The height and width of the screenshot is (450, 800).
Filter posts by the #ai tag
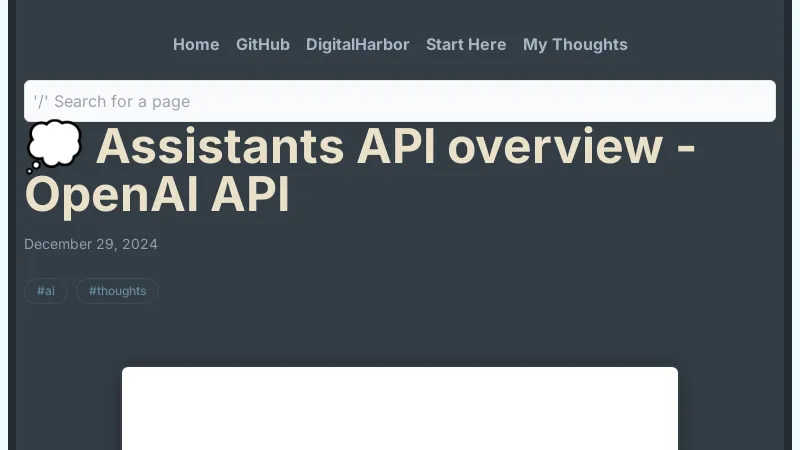coord(46,291)
